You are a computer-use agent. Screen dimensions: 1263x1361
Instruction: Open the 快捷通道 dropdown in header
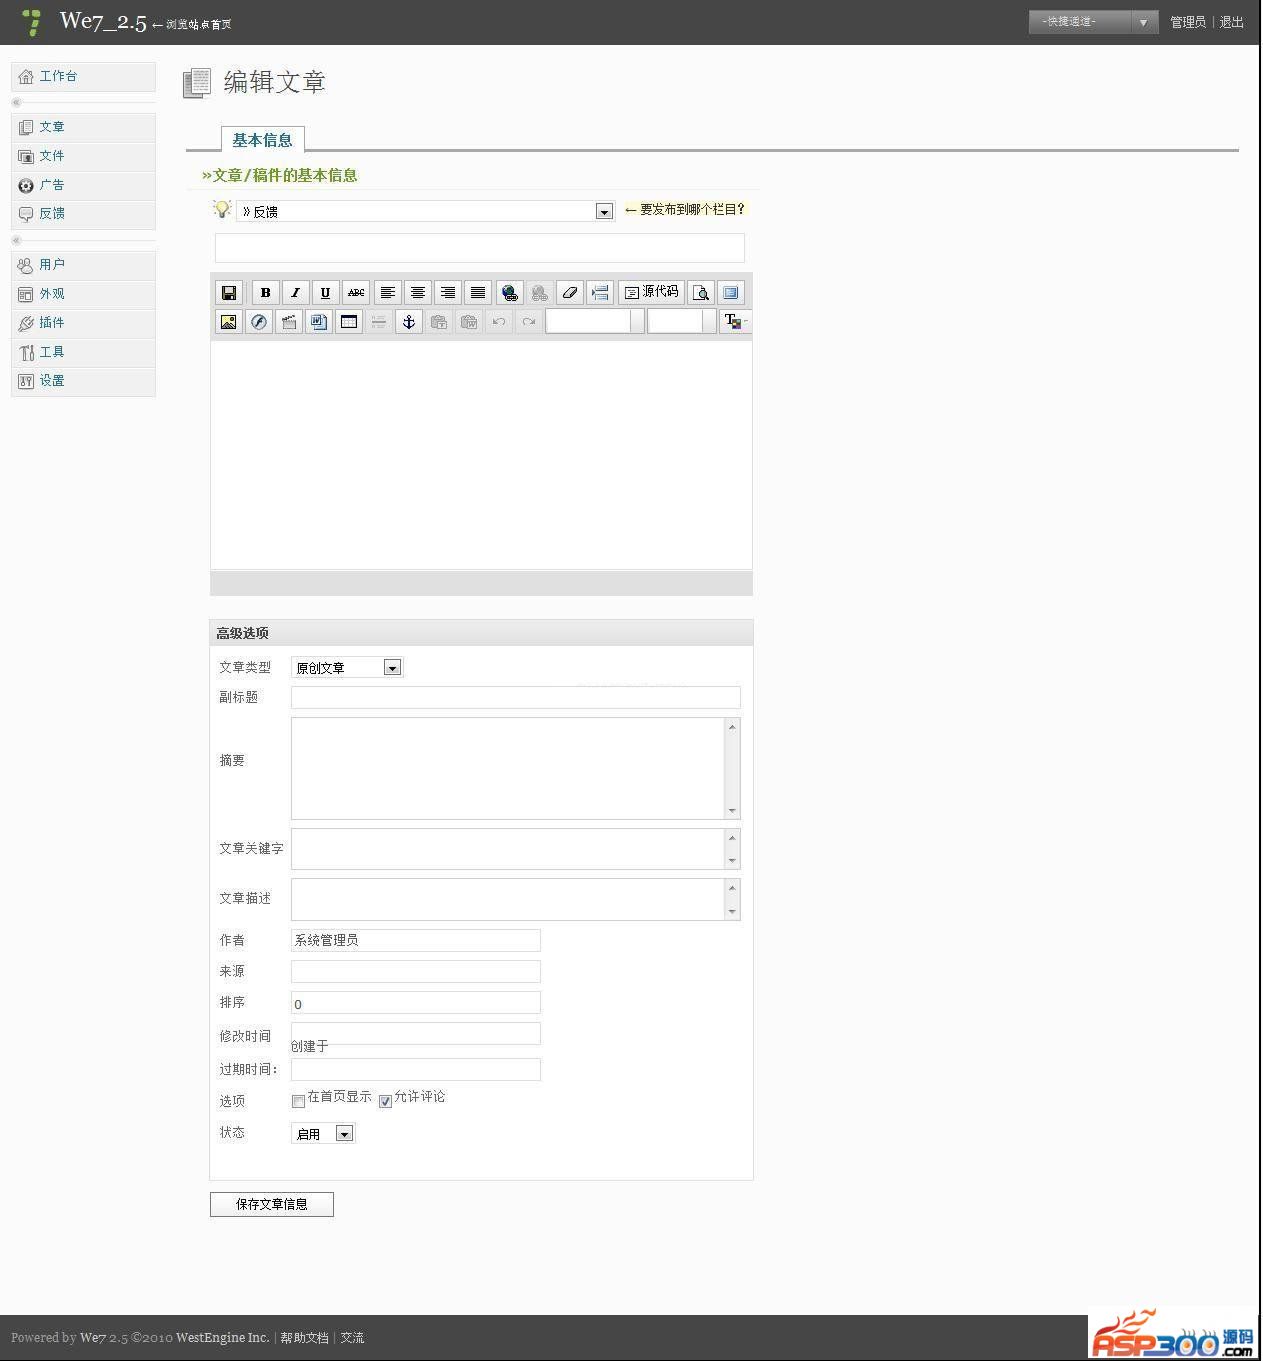coord(1093,22)
